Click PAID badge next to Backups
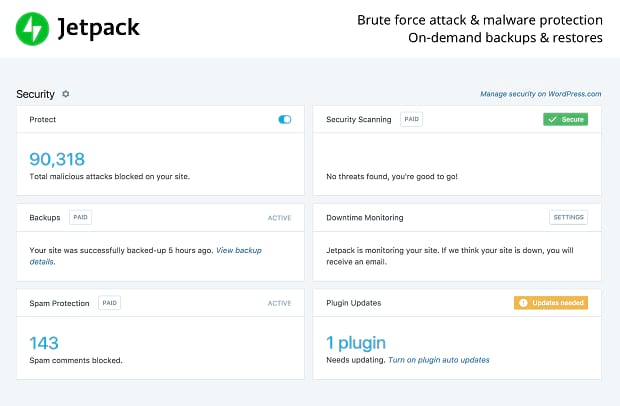Viewport: 620px width, 406px height. (80, 217)
